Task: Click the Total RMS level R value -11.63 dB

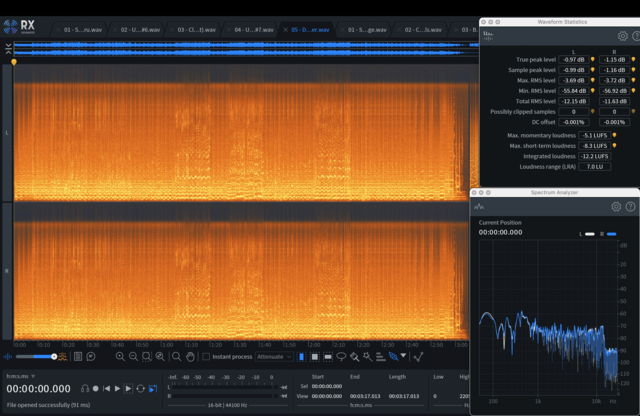Action: pos(614,101)
